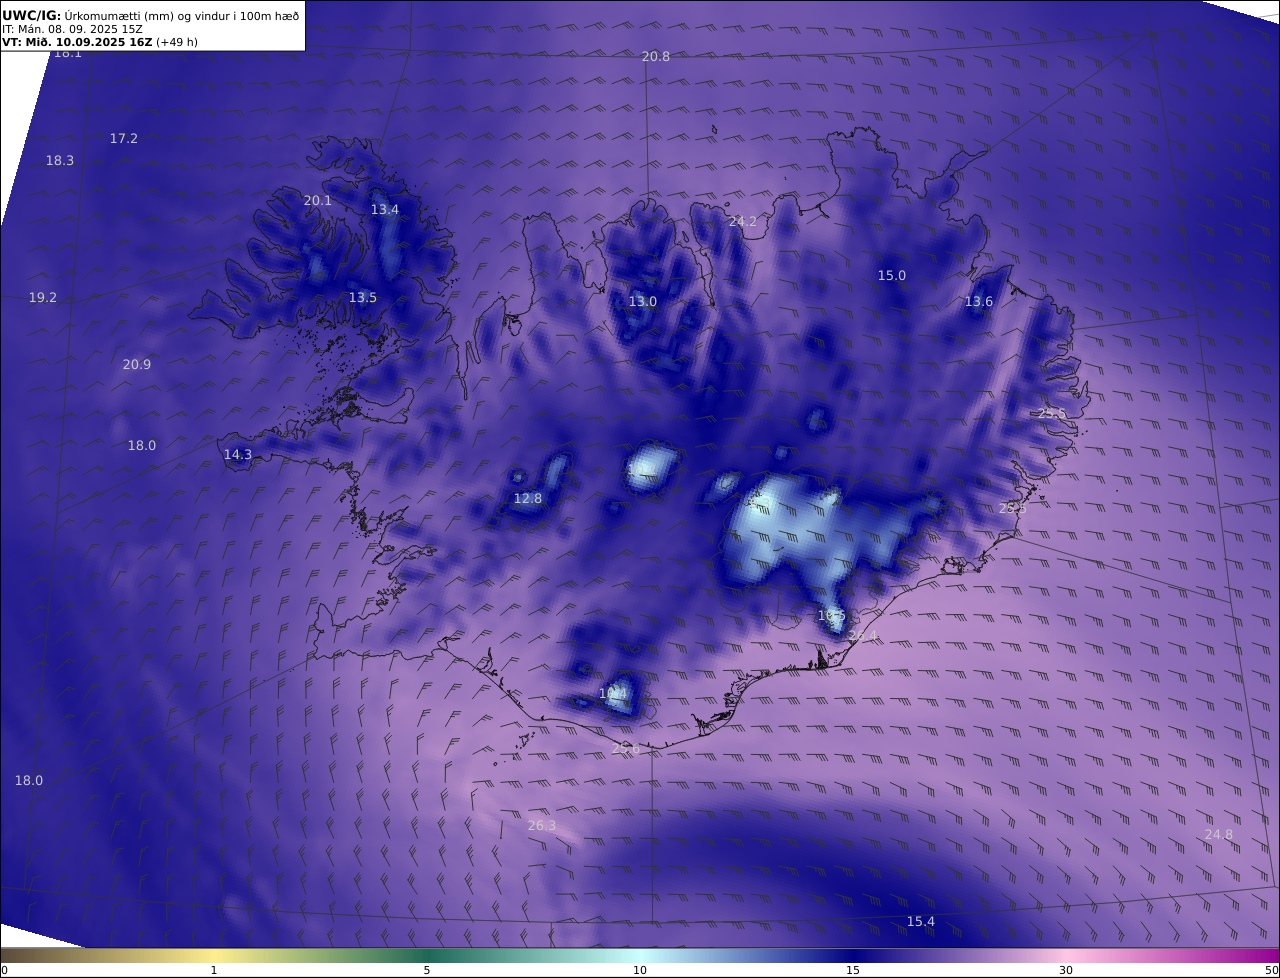Click the colour scale tick labelled 15
Viewport: 1280px width, 978px height.
click(853, 970)
